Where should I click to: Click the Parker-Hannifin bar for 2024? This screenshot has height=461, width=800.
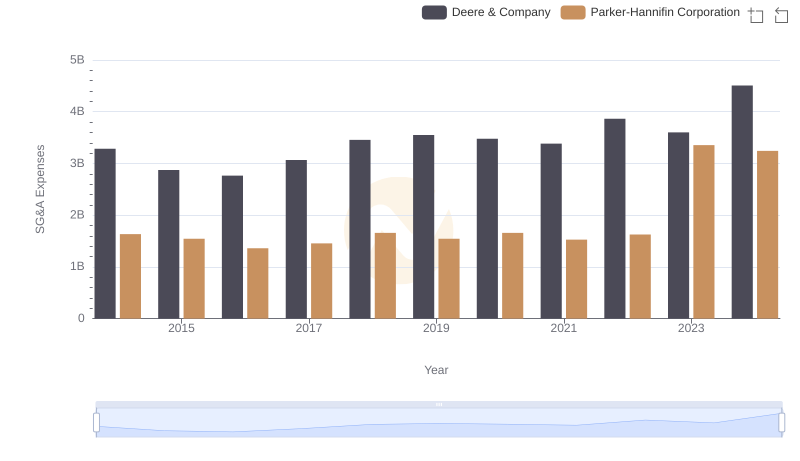[768, 235]
